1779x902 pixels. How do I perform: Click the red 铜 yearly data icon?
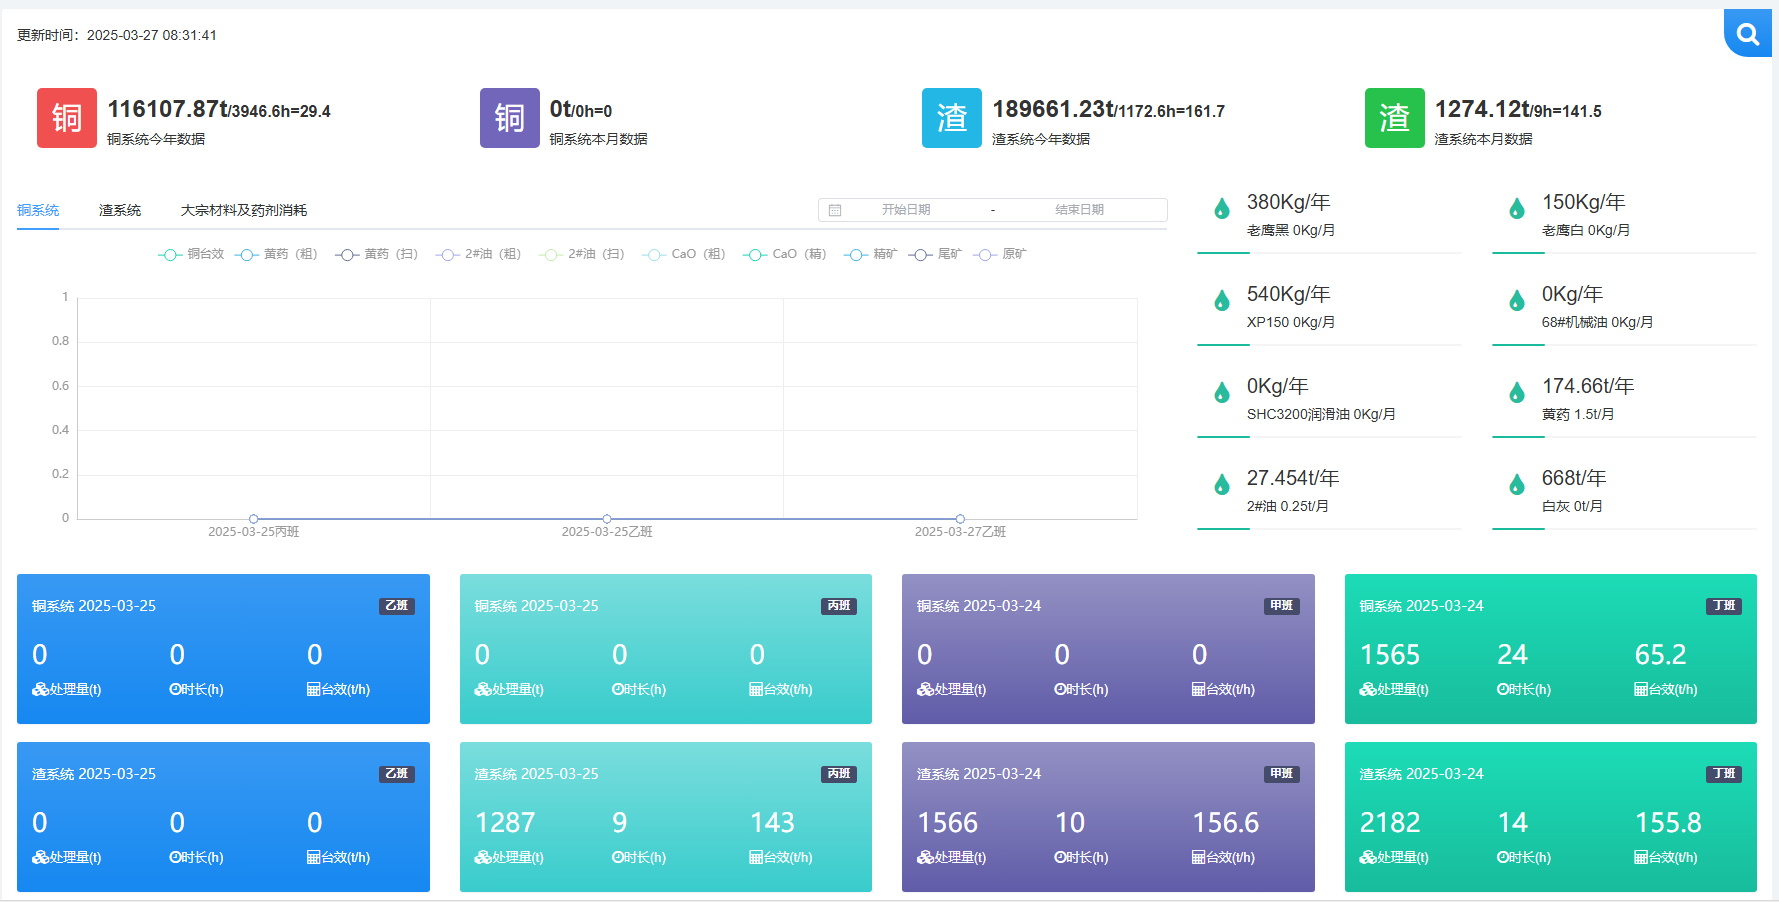(x=67, y=118)
